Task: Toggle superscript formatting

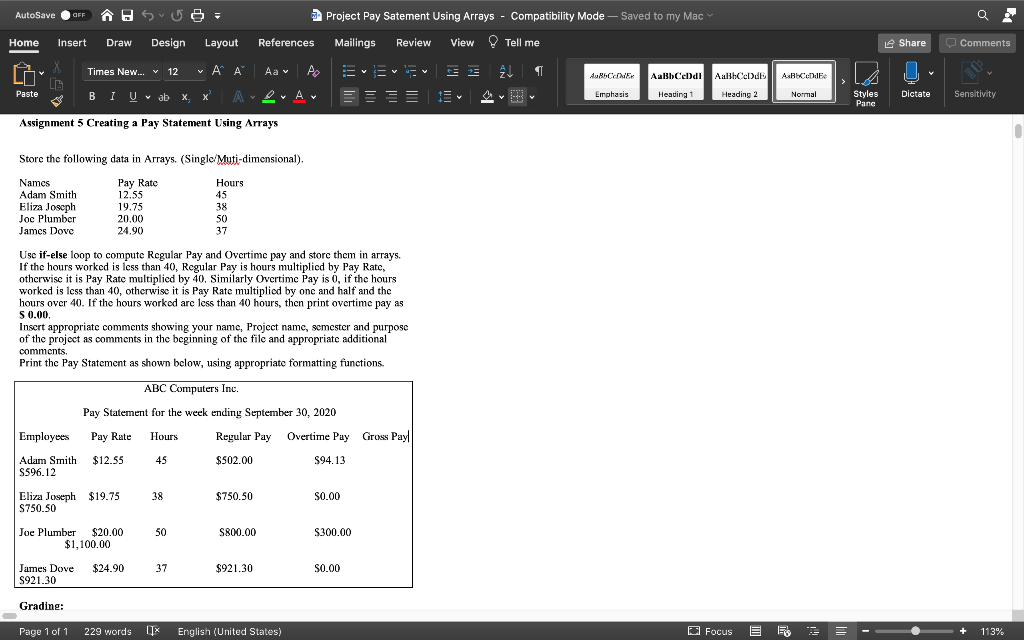Action: [206, 97]
